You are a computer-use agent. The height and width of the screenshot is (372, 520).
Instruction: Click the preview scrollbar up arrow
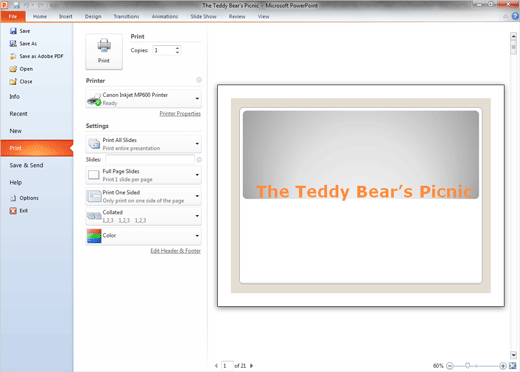tap(513, 36)
